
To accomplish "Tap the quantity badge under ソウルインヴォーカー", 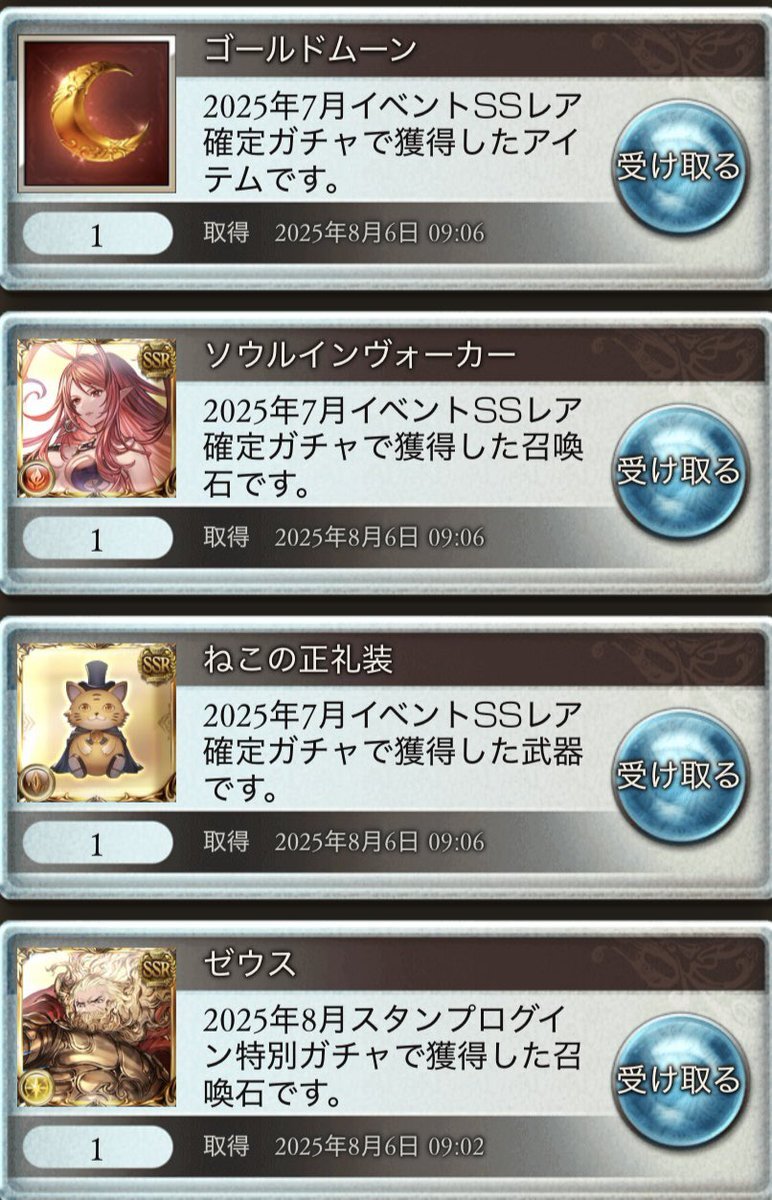I will coord(97,540).
